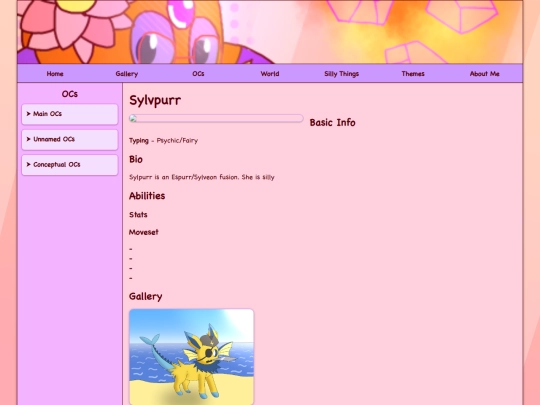This screenshot has height=405, width=540.
Task: Go to the Gallery nav page
Action: pyautogui.click(x=127, y=74)
